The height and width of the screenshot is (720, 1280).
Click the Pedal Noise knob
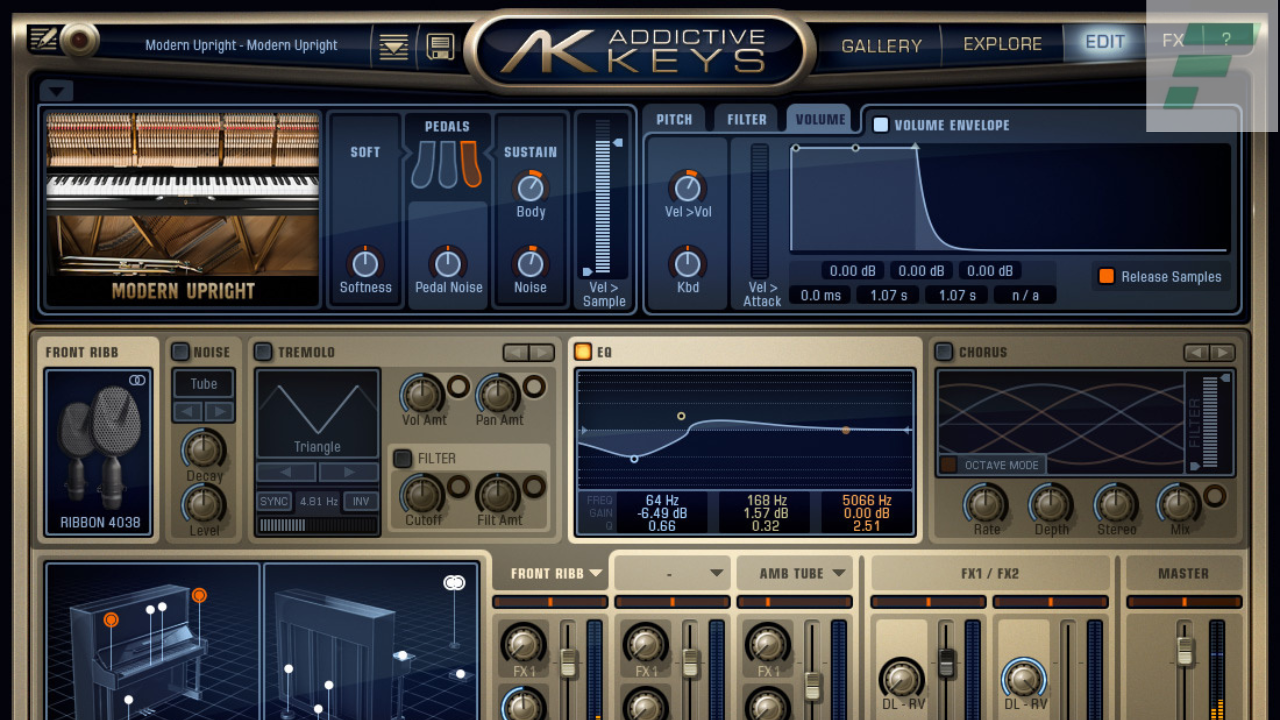point(448,263)
